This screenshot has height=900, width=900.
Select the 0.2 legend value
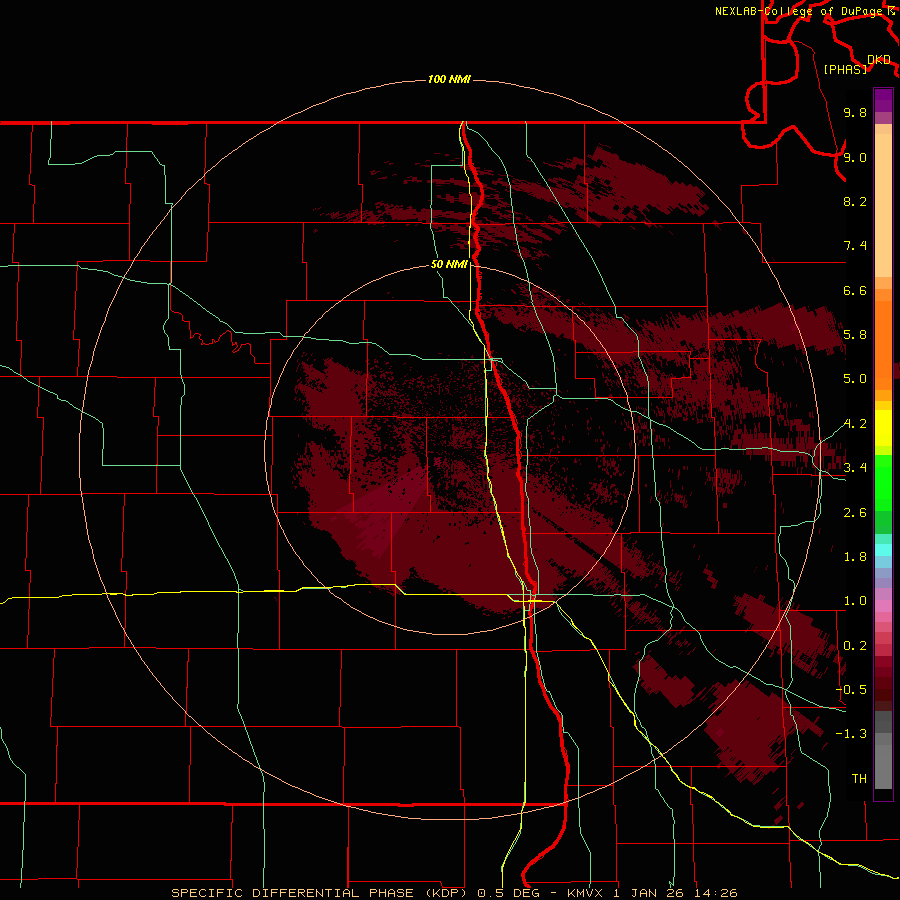tap(855, 646)
